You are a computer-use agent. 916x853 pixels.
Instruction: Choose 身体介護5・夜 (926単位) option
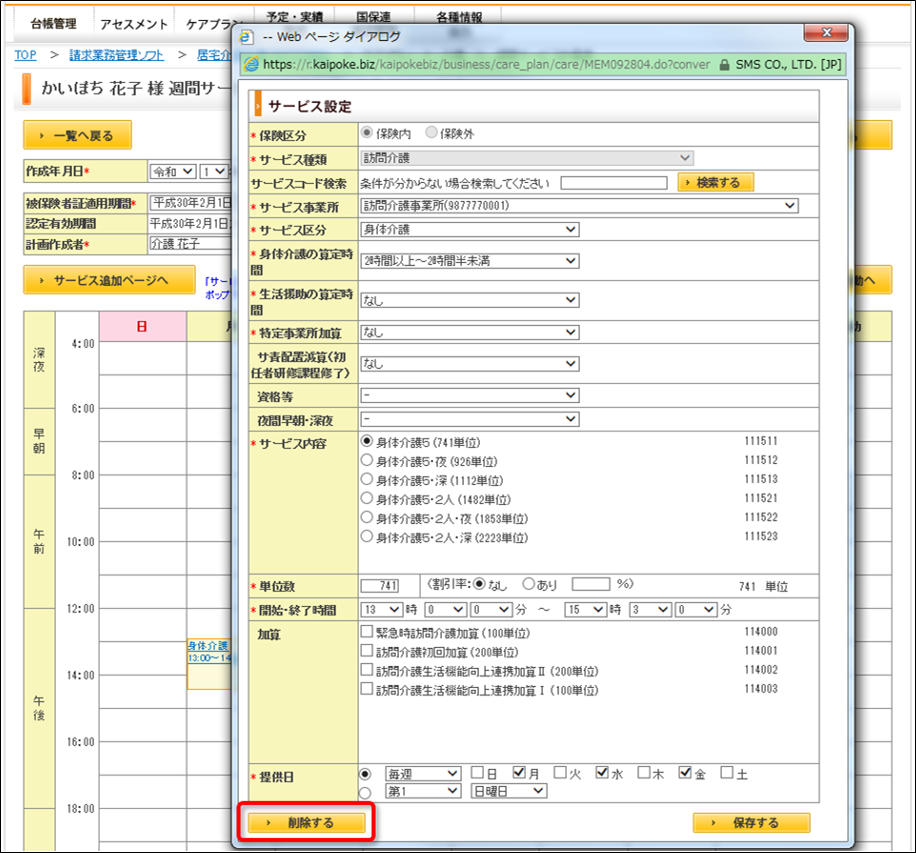(x=367, y=460)
